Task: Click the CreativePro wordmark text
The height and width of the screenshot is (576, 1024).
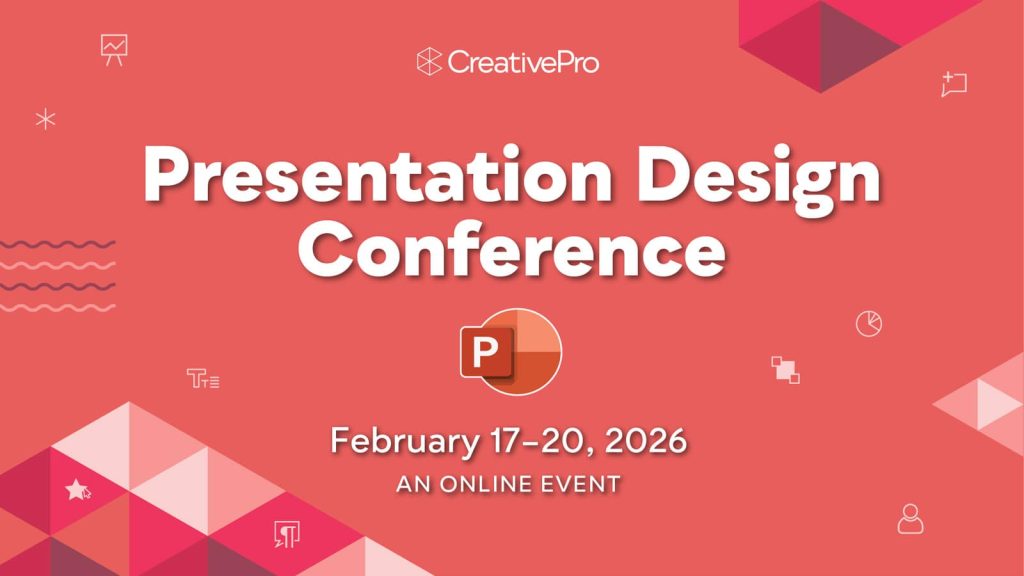Action: pos(523,62)
